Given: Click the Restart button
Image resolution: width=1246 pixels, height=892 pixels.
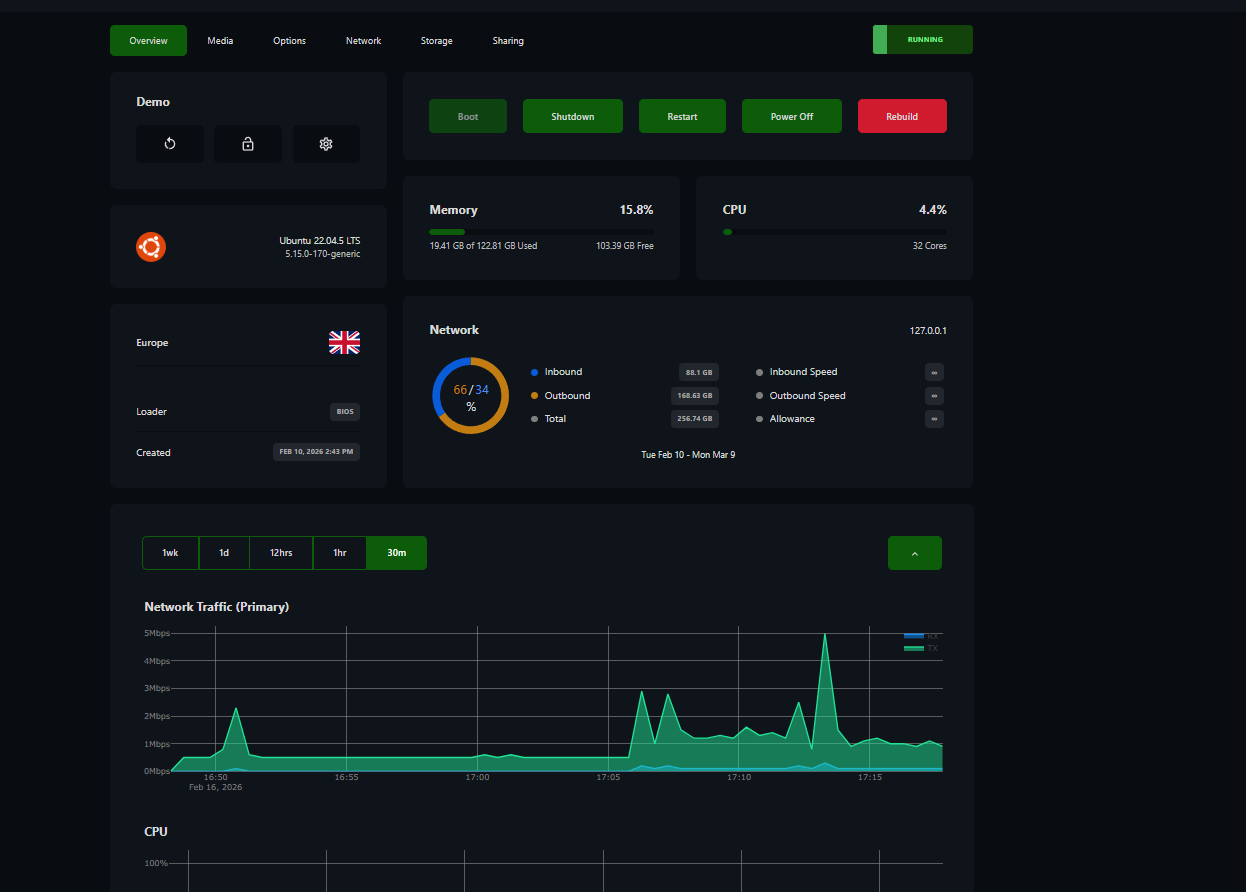Looking at the screenshot, I should [x=683, y=116].
